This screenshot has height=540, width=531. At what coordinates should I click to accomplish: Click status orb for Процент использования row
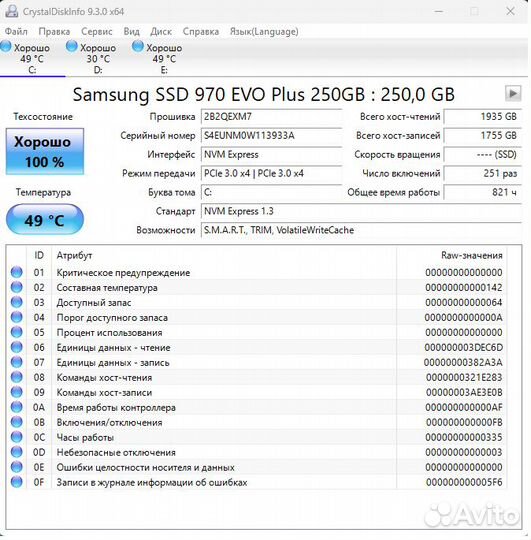click(16, 332)
